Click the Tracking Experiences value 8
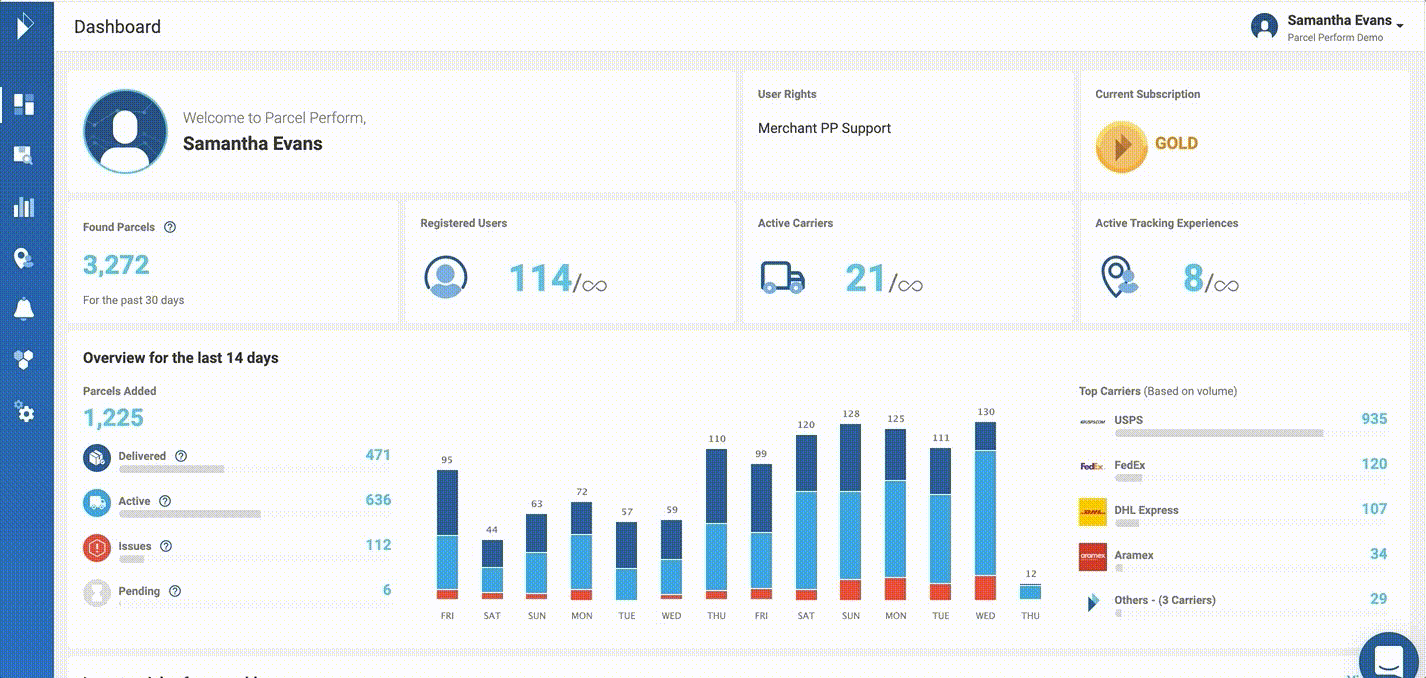 (1193, 278)
